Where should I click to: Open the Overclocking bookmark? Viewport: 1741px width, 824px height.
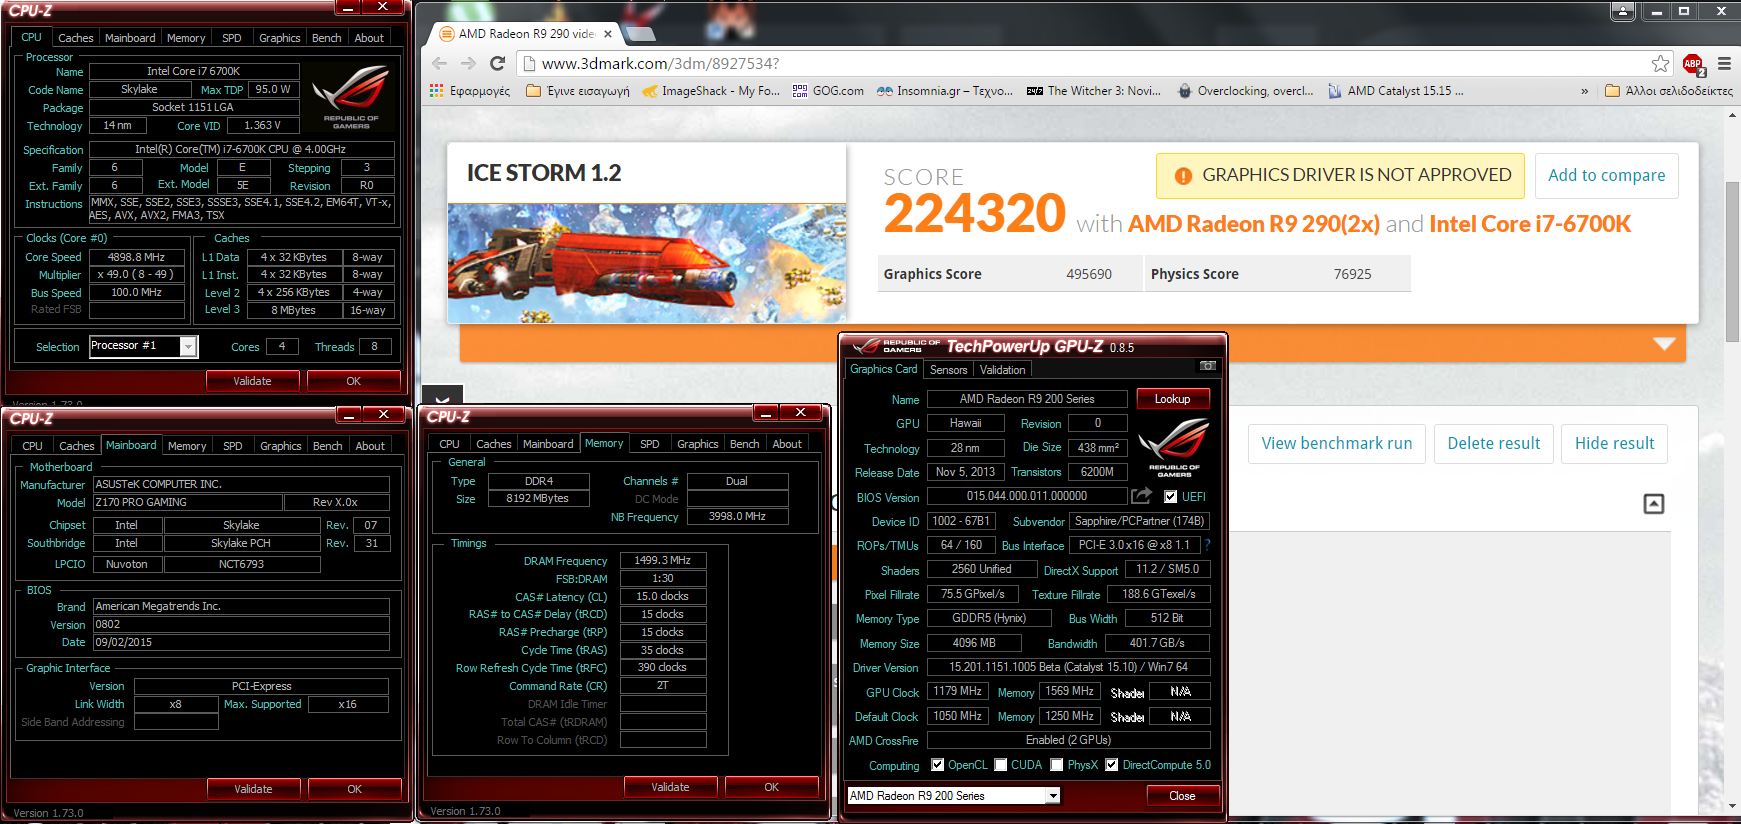[1246, 90]
